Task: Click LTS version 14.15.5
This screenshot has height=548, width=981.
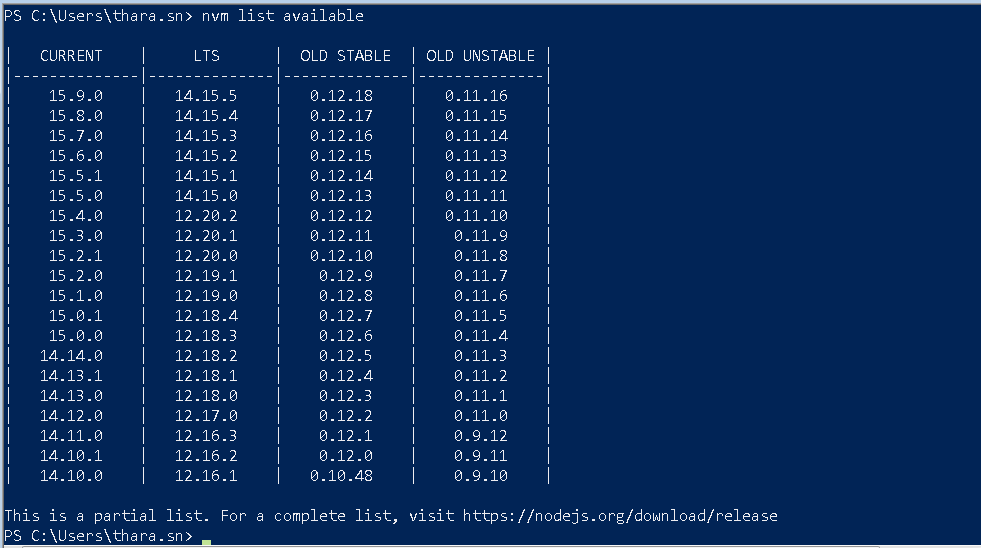Action: pyautogui.click(x=206, y=96)
